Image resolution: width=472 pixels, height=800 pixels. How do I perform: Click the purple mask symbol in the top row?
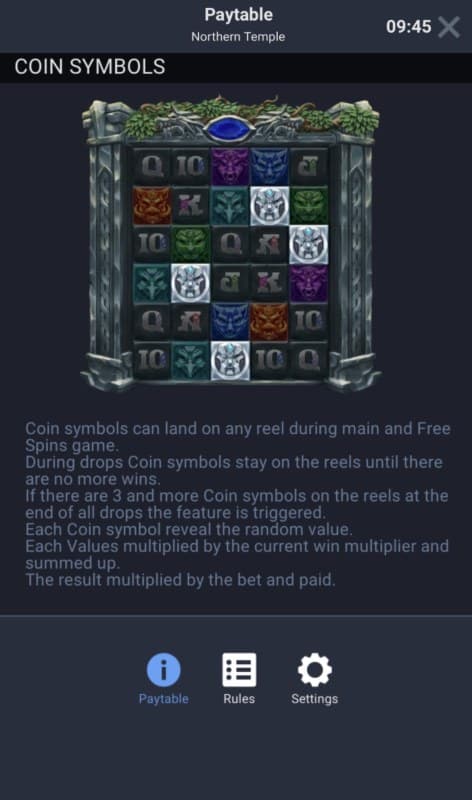click(x=230, y=167)
